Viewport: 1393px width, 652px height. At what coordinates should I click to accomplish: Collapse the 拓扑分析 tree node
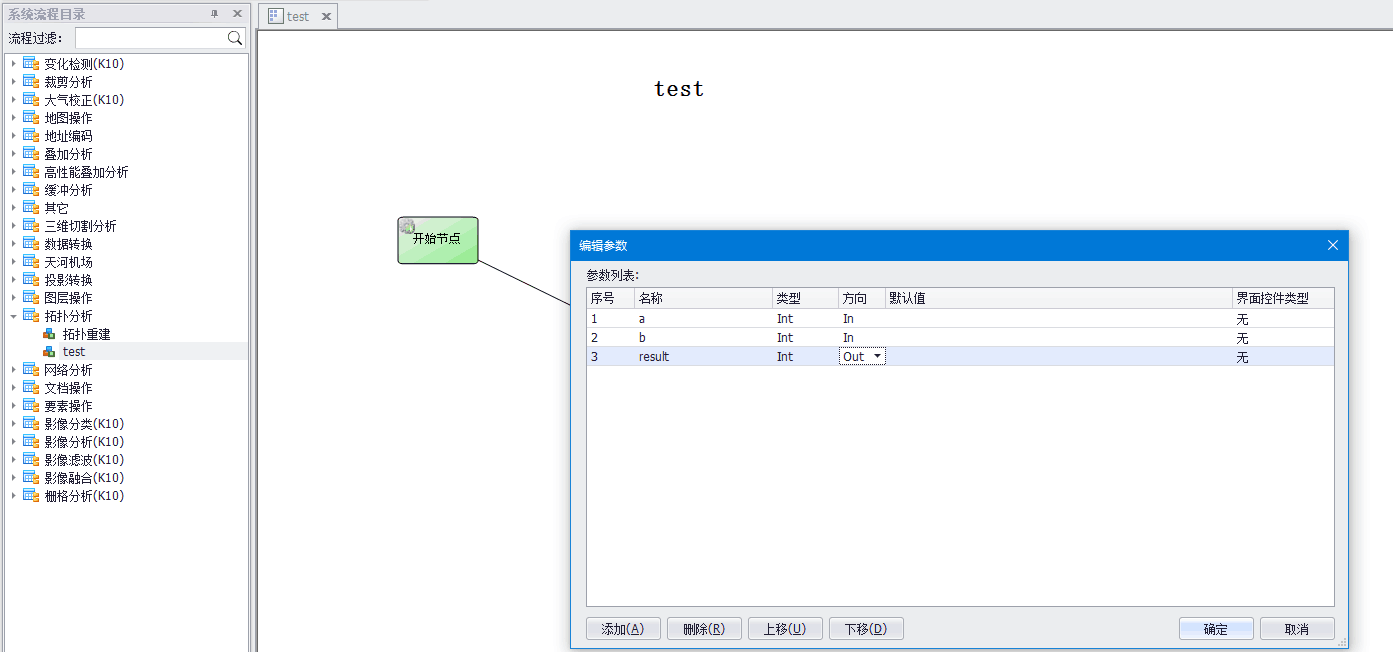click(14, 316)
